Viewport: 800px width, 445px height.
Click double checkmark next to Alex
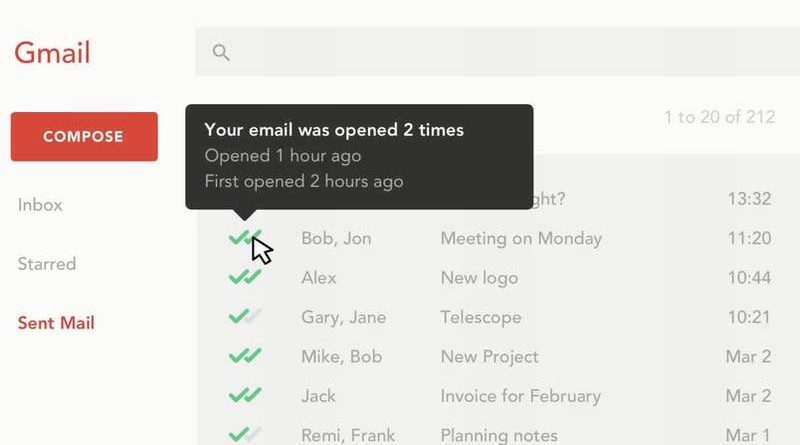click(x=245, y=277)
